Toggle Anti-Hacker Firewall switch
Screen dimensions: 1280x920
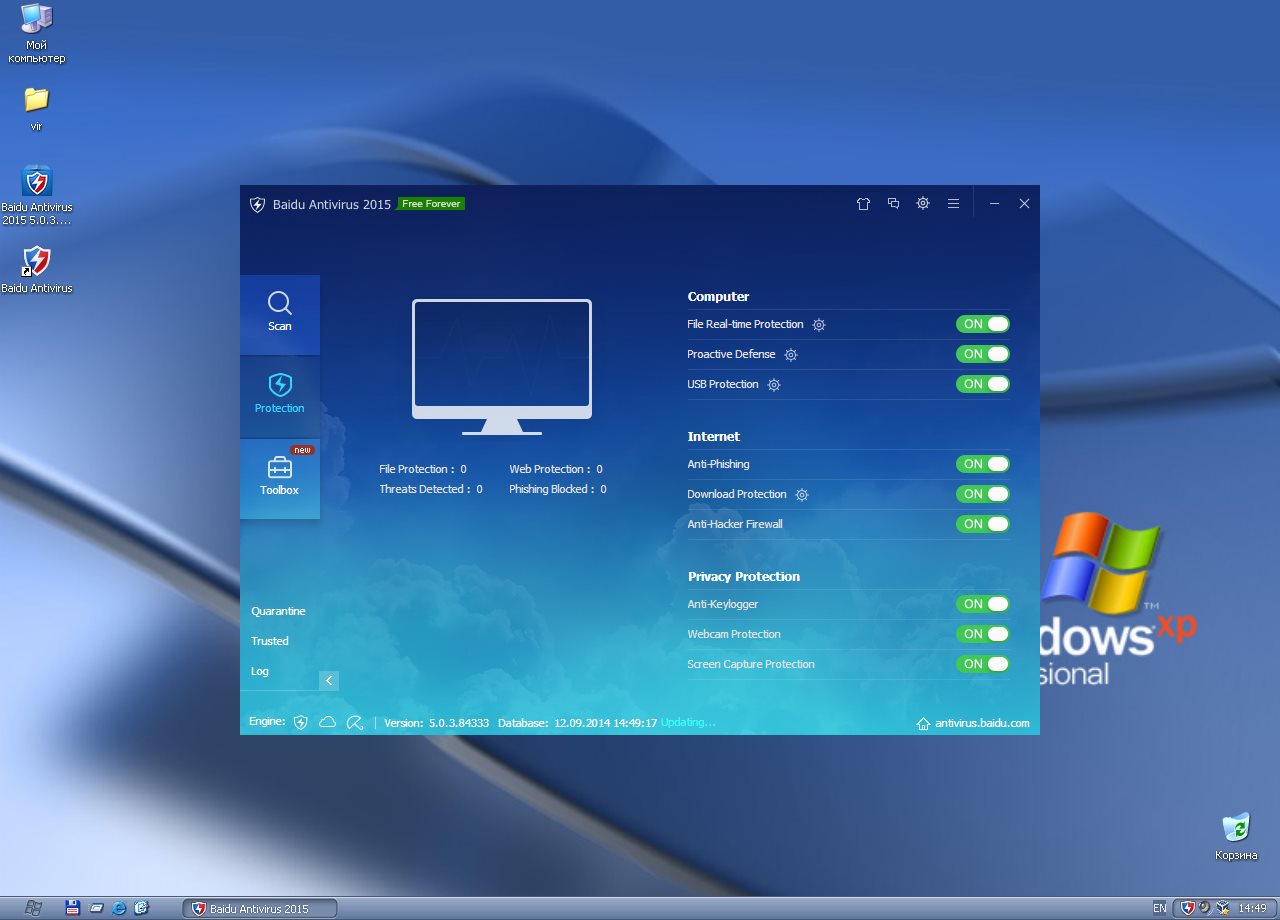[983, 524]
